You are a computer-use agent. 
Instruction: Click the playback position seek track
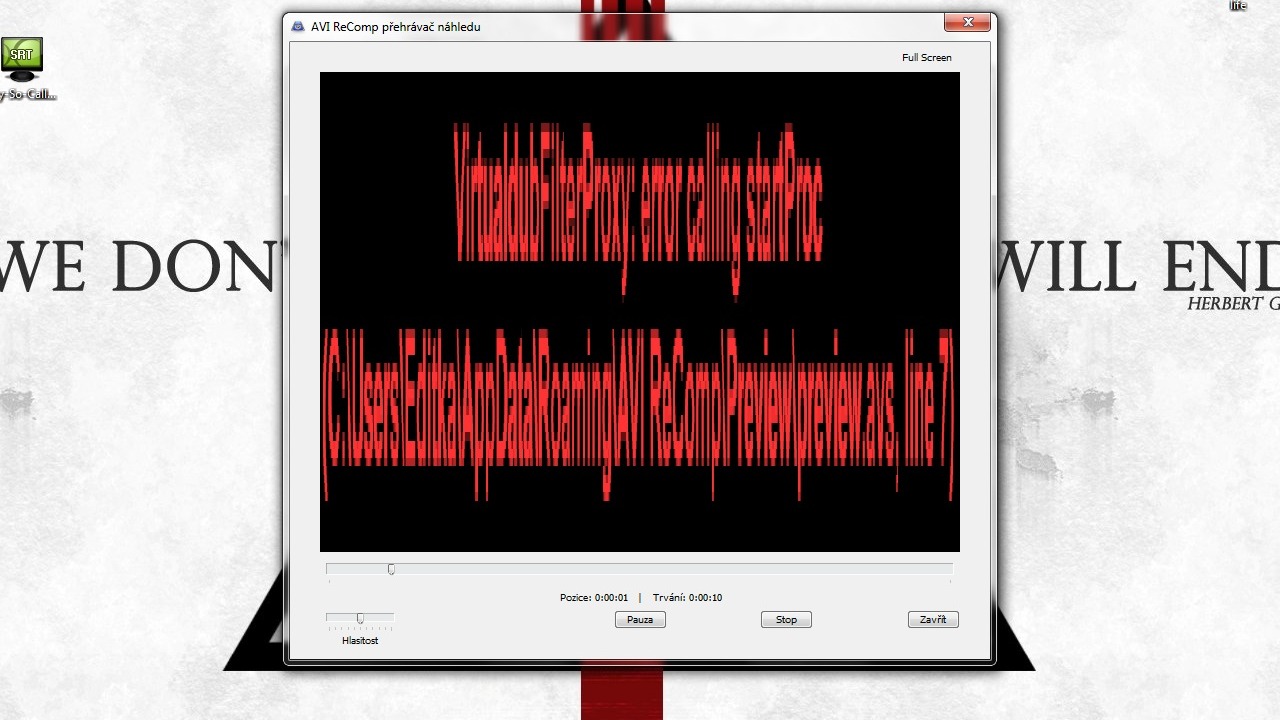pyautogui.click(x=639, y=569)
